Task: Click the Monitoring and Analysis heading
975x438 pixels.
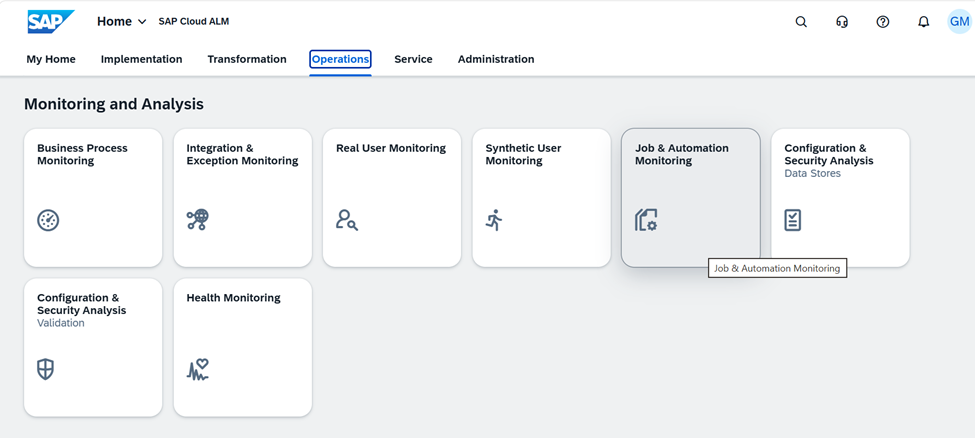Action: point(114,104)
